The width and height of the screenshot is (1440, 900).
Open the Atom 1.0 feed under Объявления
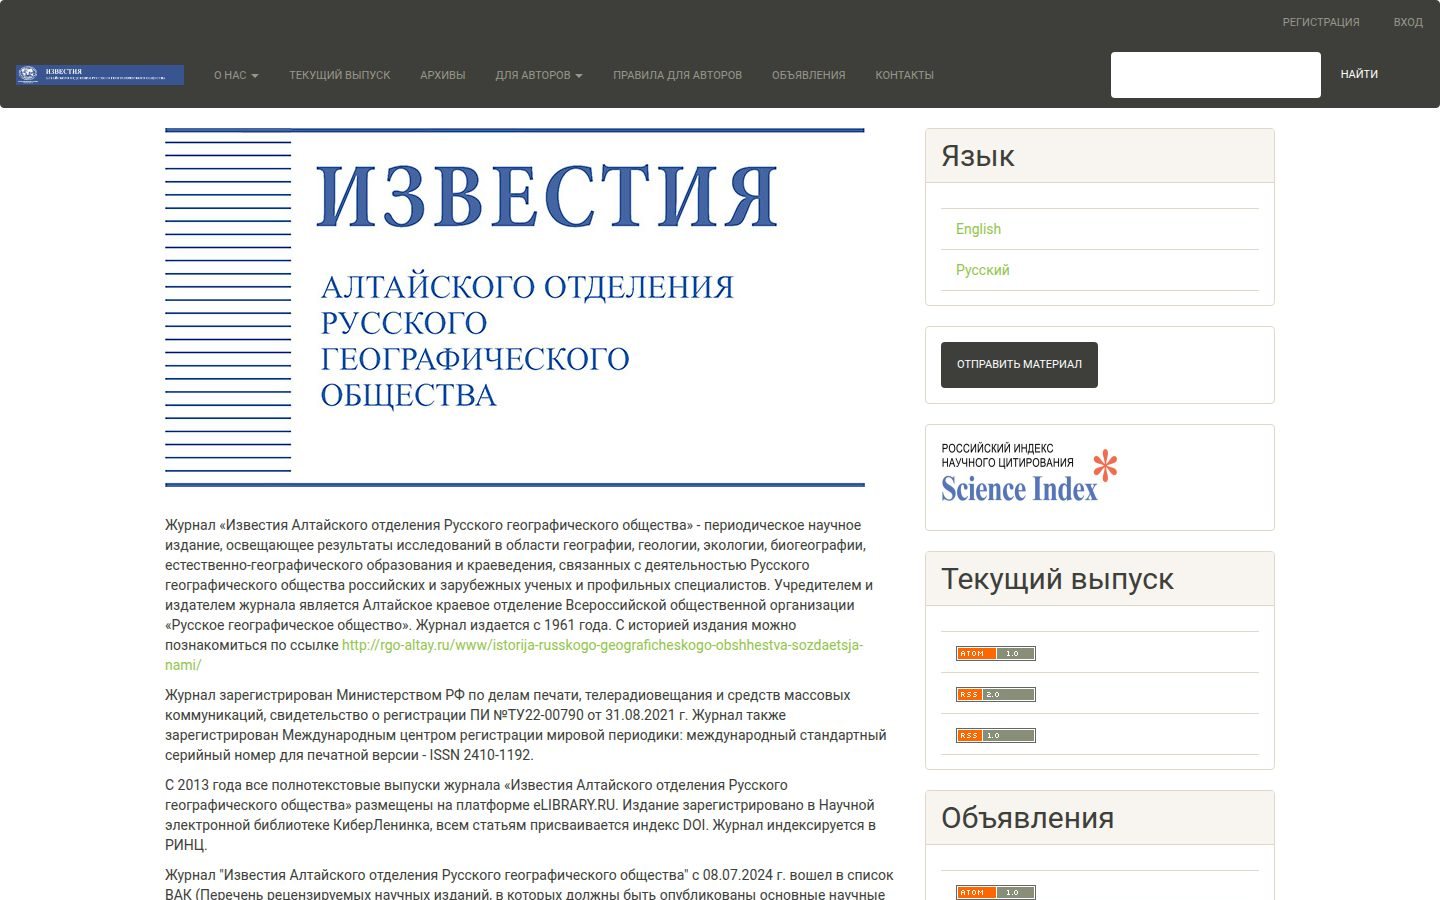[x=996, y=892]
